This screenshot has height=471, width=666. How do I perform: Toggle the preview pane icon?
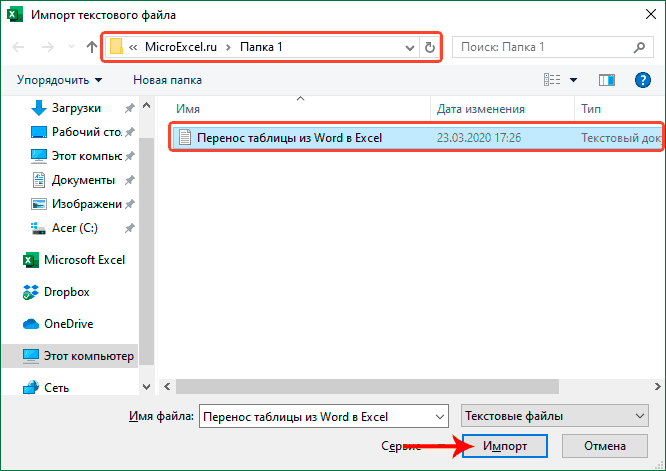[607, 80]
